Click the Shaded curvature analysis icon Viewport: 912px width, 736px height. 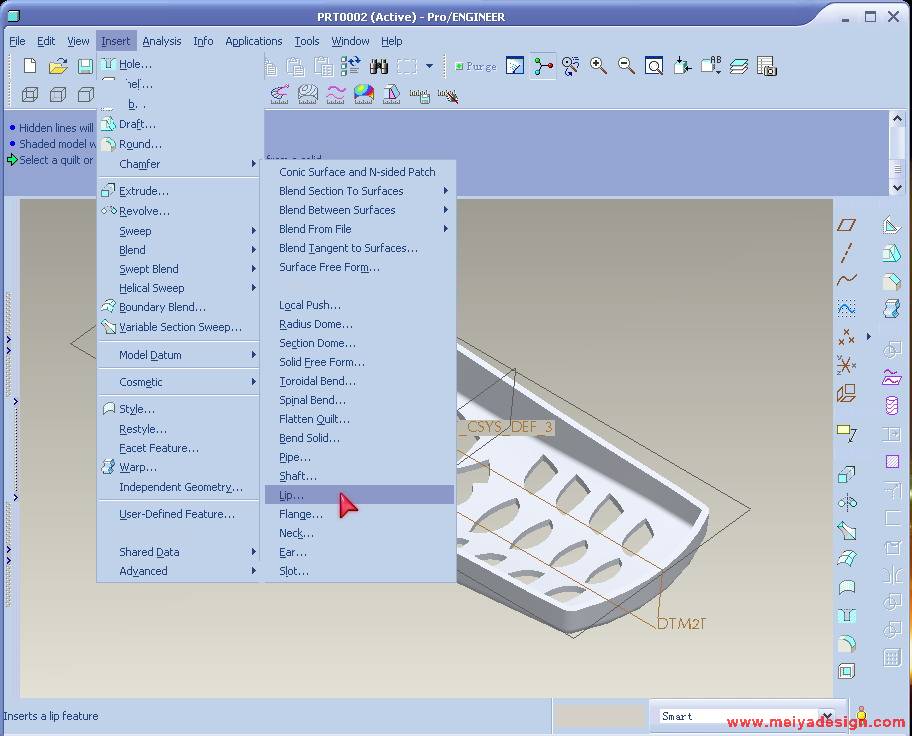click(x=364, y=94)
